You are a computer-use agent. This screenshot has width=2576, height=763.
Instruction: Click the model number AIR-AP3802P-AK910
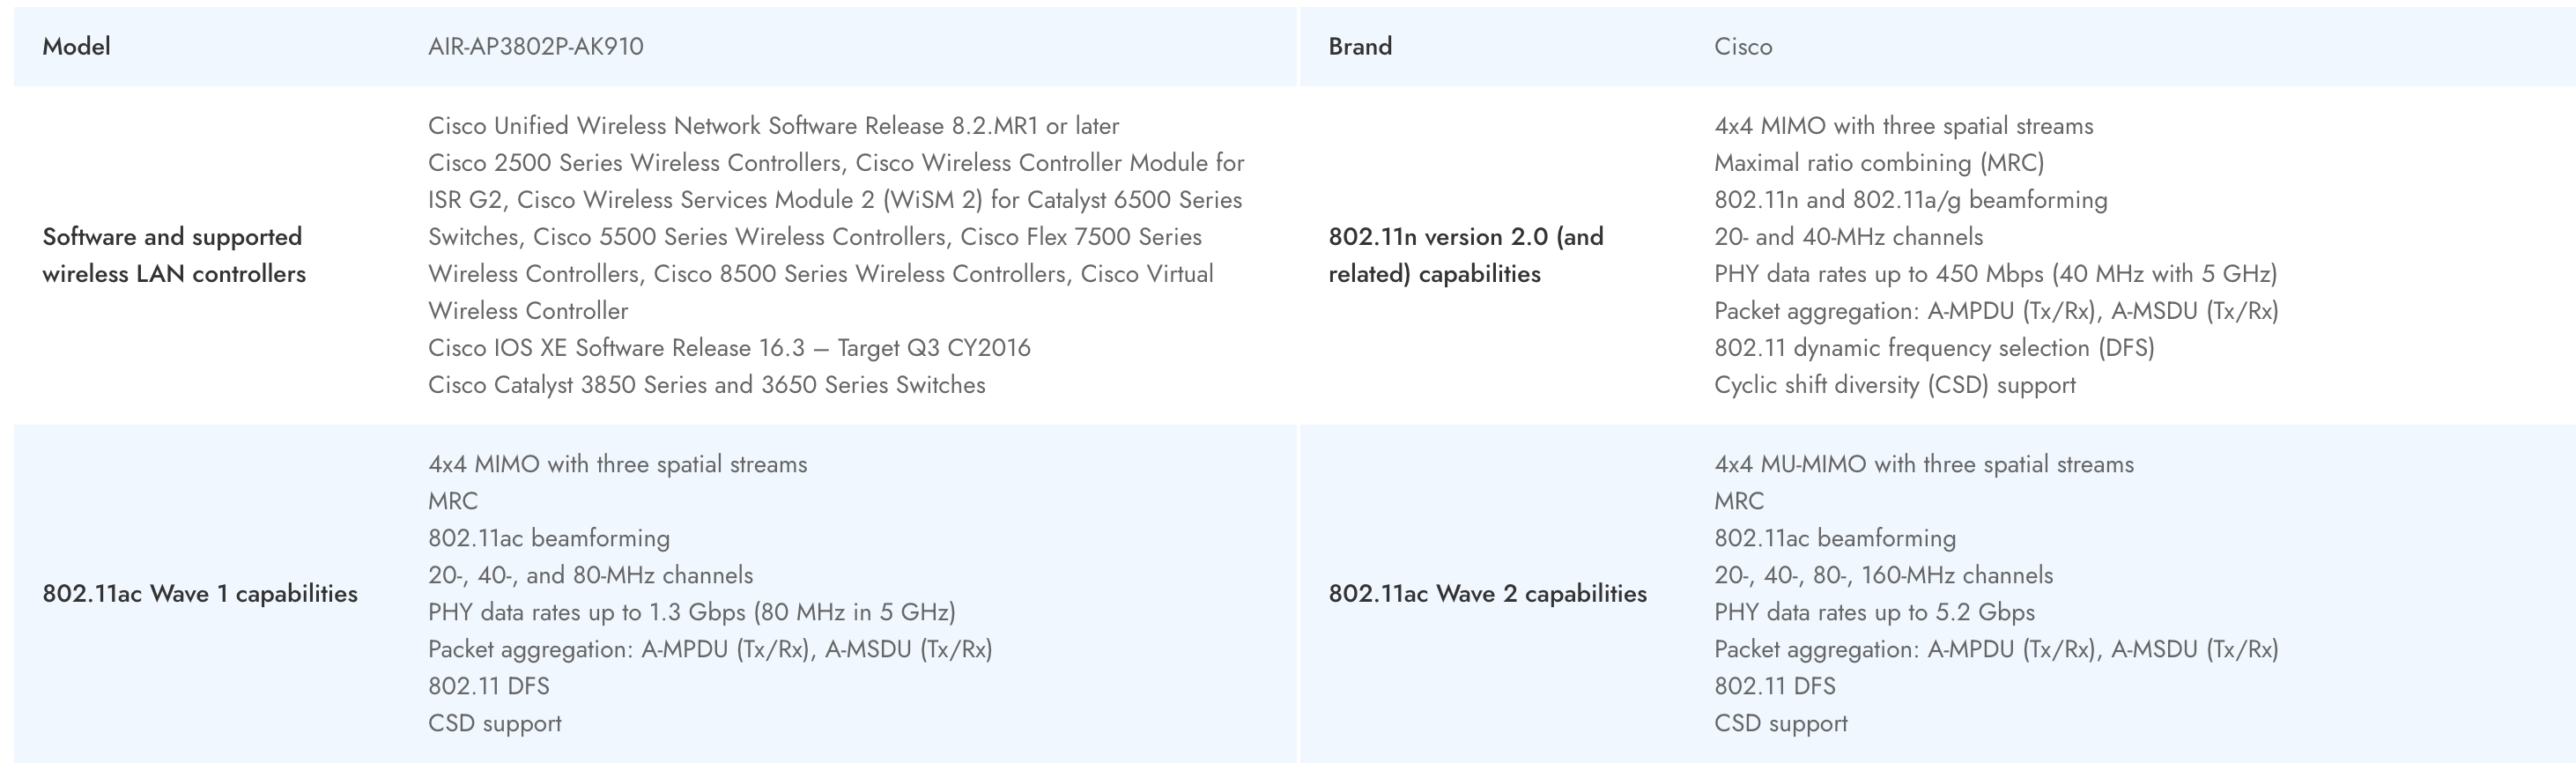pos(535,47)
